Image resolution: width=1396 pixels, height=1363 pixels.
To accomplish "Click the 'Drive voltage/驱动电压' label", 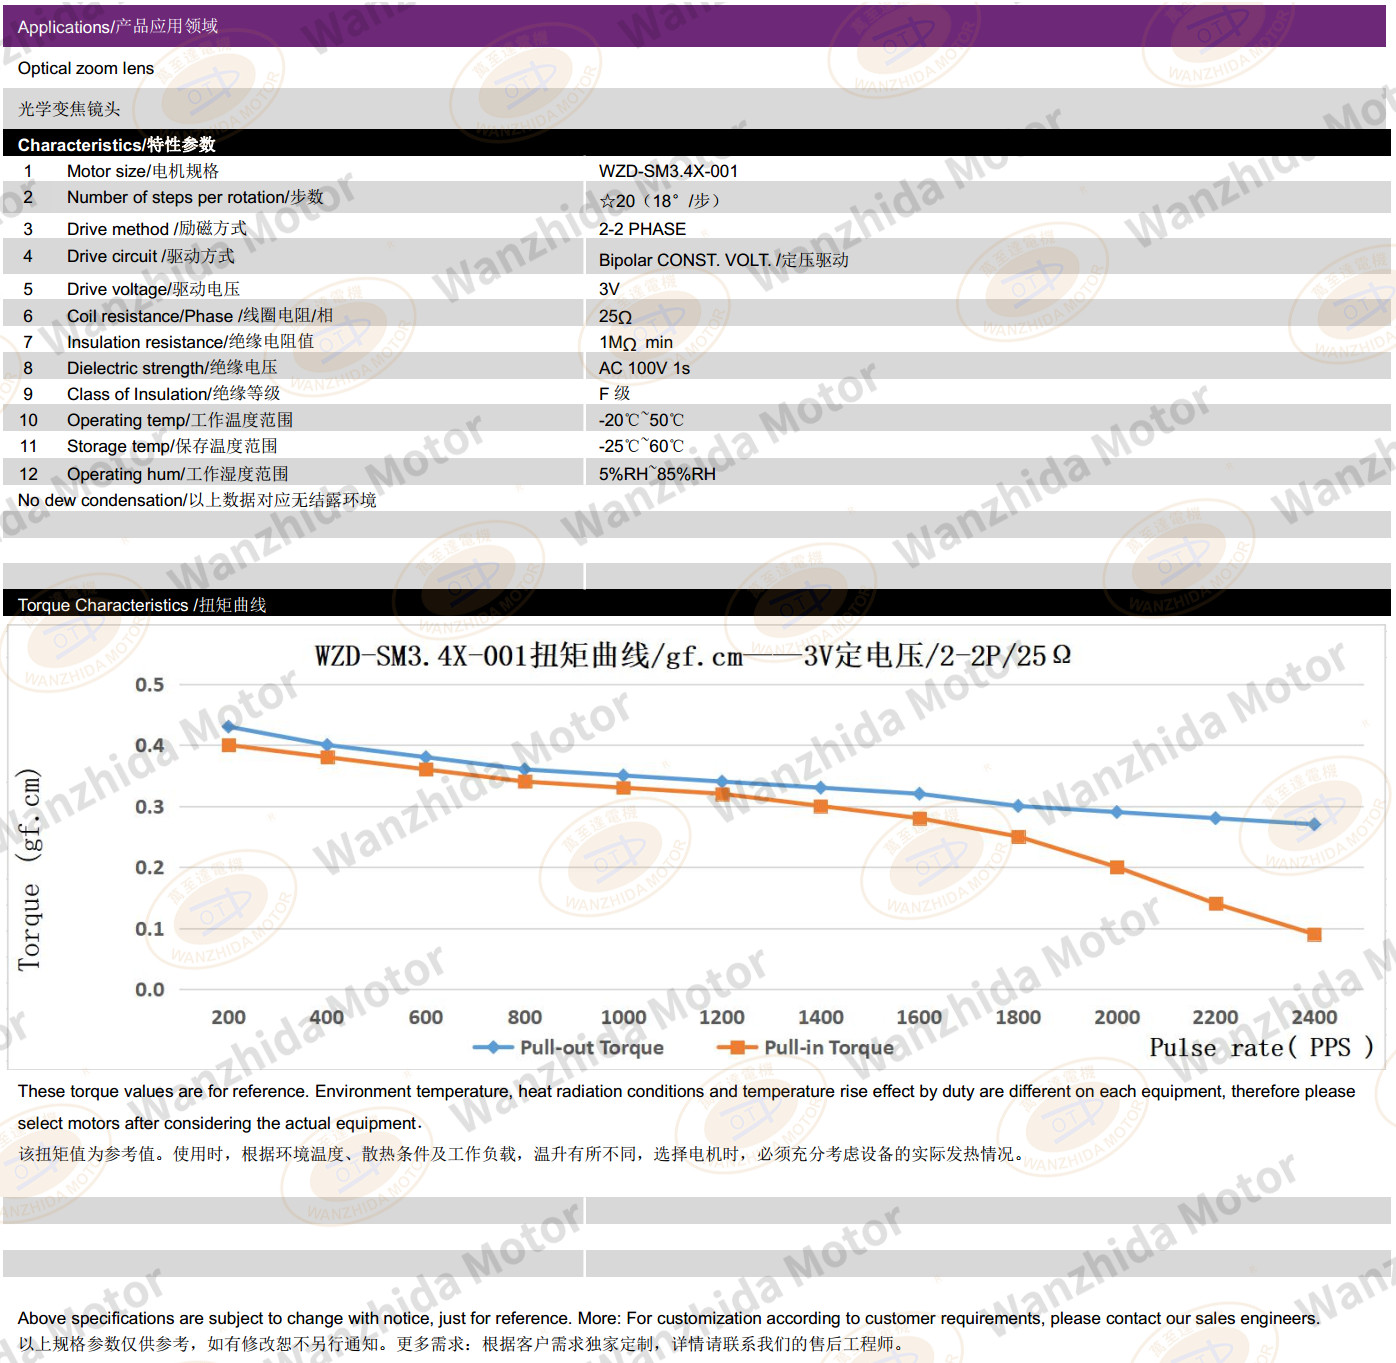I will pyautogui.click(x=153, y=289).
